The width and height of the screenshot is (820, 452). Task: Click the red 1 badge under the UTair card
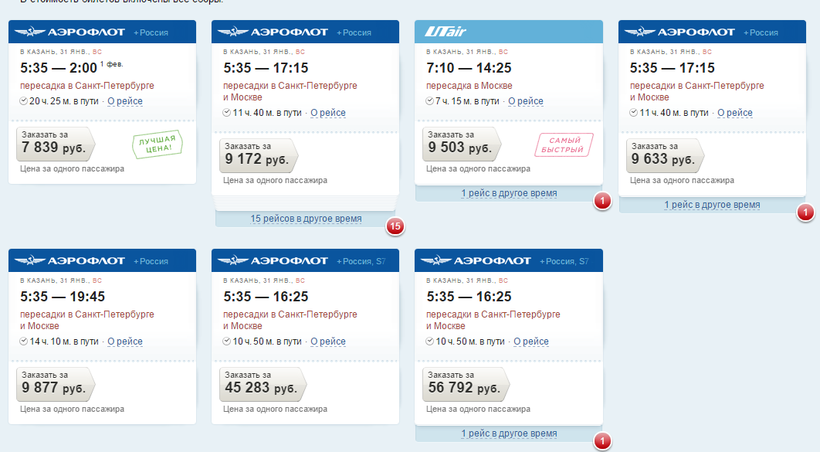[x=602, y=201]
